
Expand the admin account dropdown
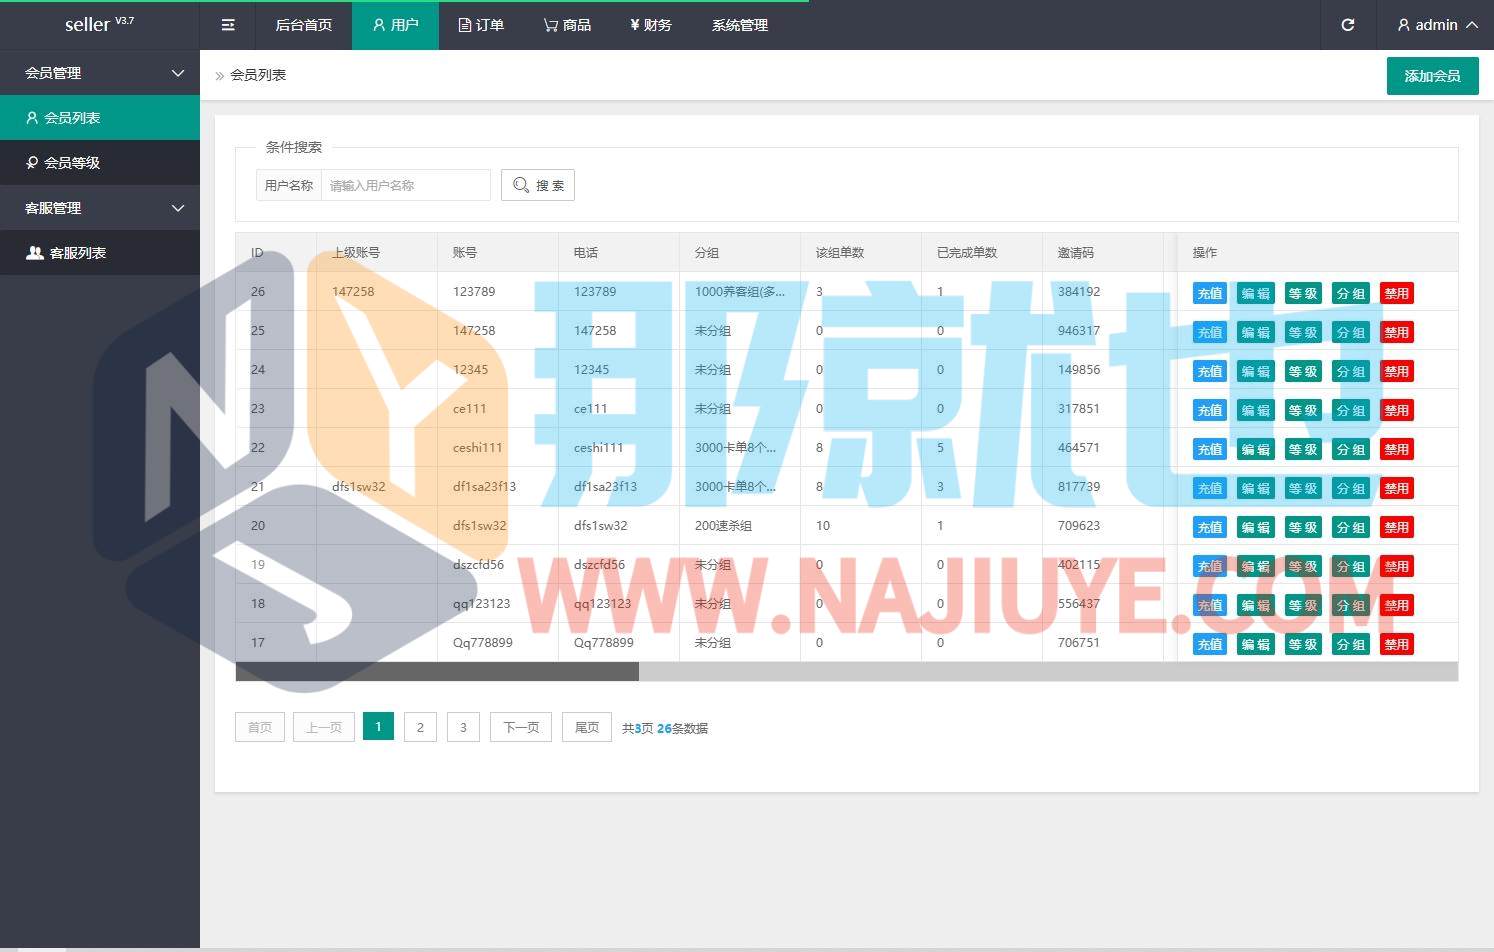(x=1437, y=25)
